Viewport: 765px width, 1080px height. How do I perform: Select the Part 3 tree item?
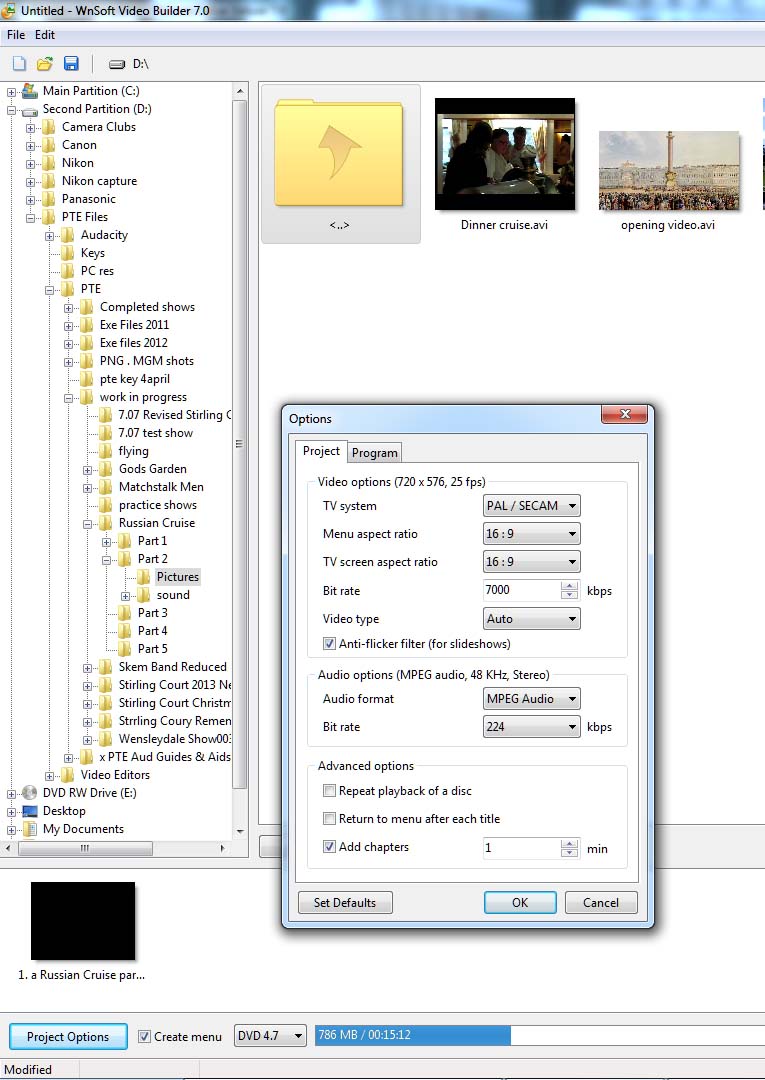[152, 613]
